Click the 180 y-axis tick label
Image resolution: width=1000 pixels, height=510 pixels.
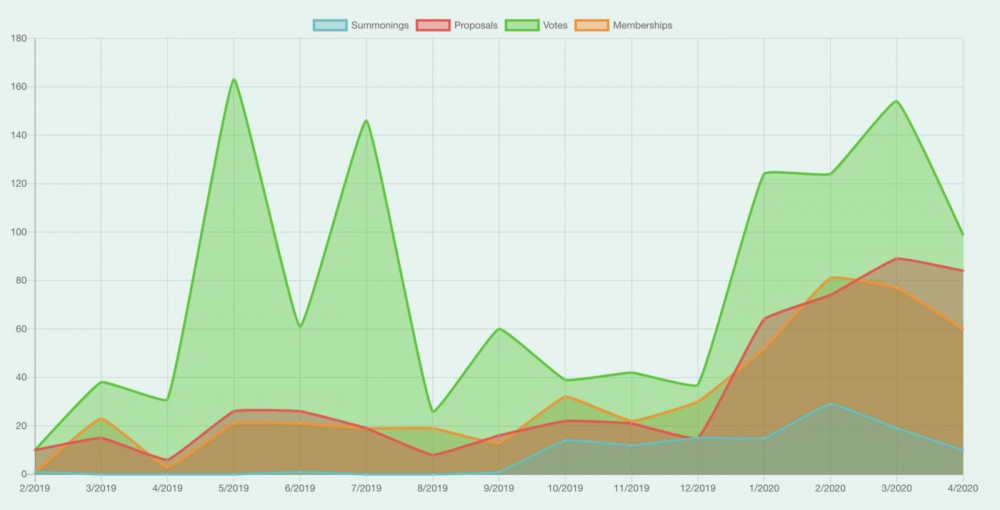point(18,39)
